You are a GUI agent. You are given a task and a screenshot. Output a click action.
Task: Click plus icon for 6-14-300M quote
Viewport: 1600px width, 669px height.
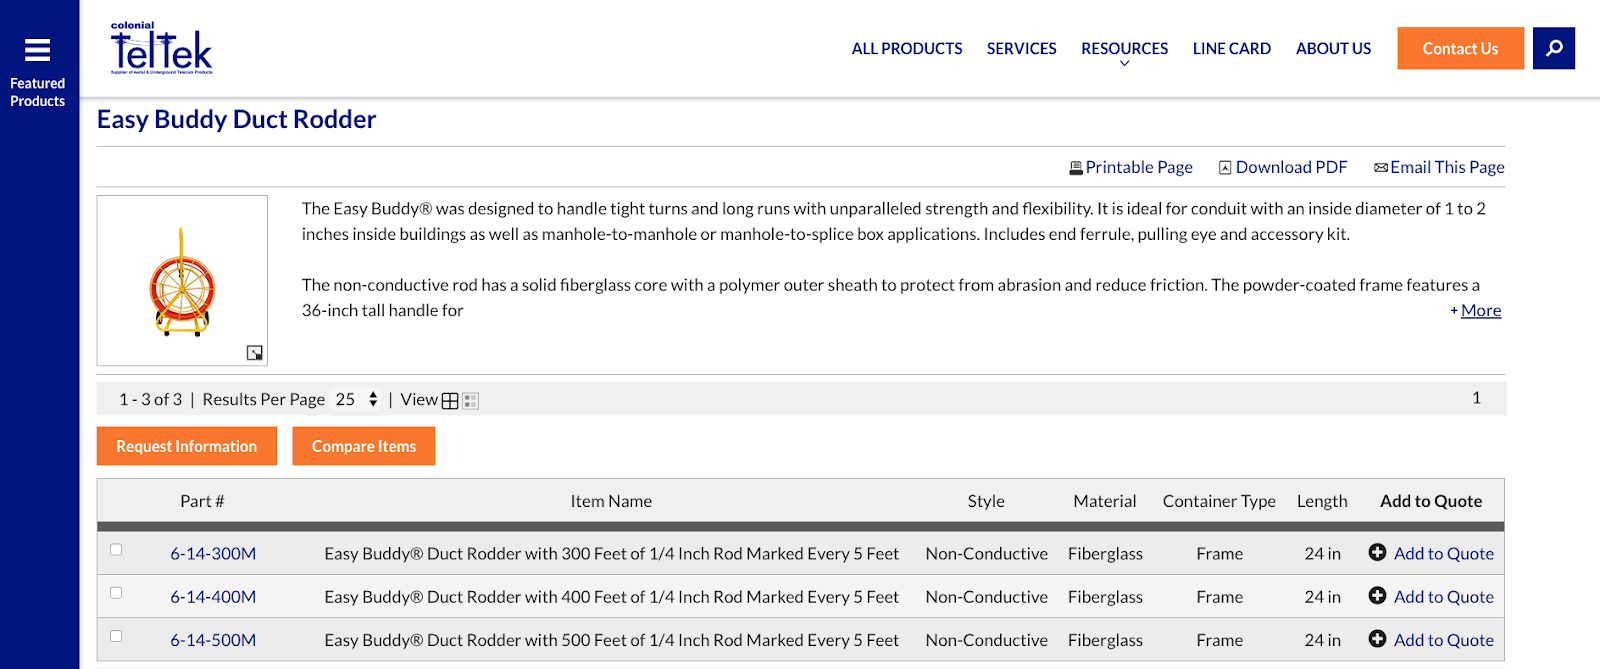(1377, 553)
